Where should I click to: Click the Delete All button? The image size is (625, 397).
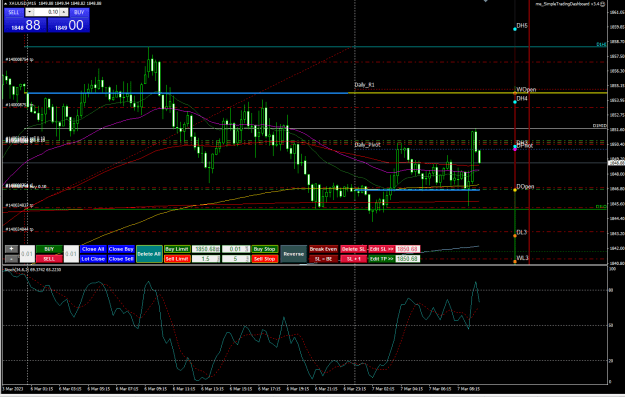[x=149, y=254]
